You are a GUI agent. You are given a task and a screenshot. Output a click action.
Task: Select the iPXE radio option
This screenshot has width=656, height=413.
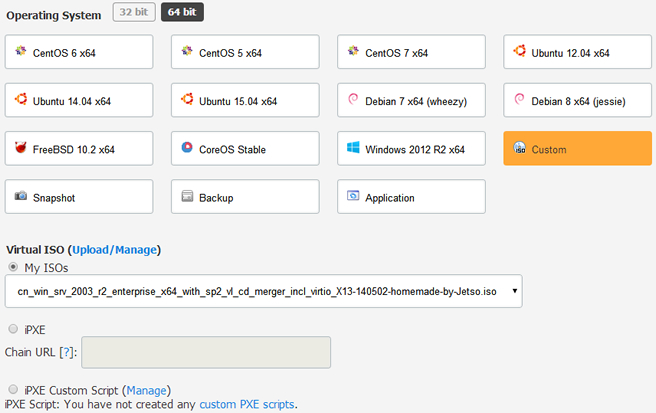pos(12,328)
